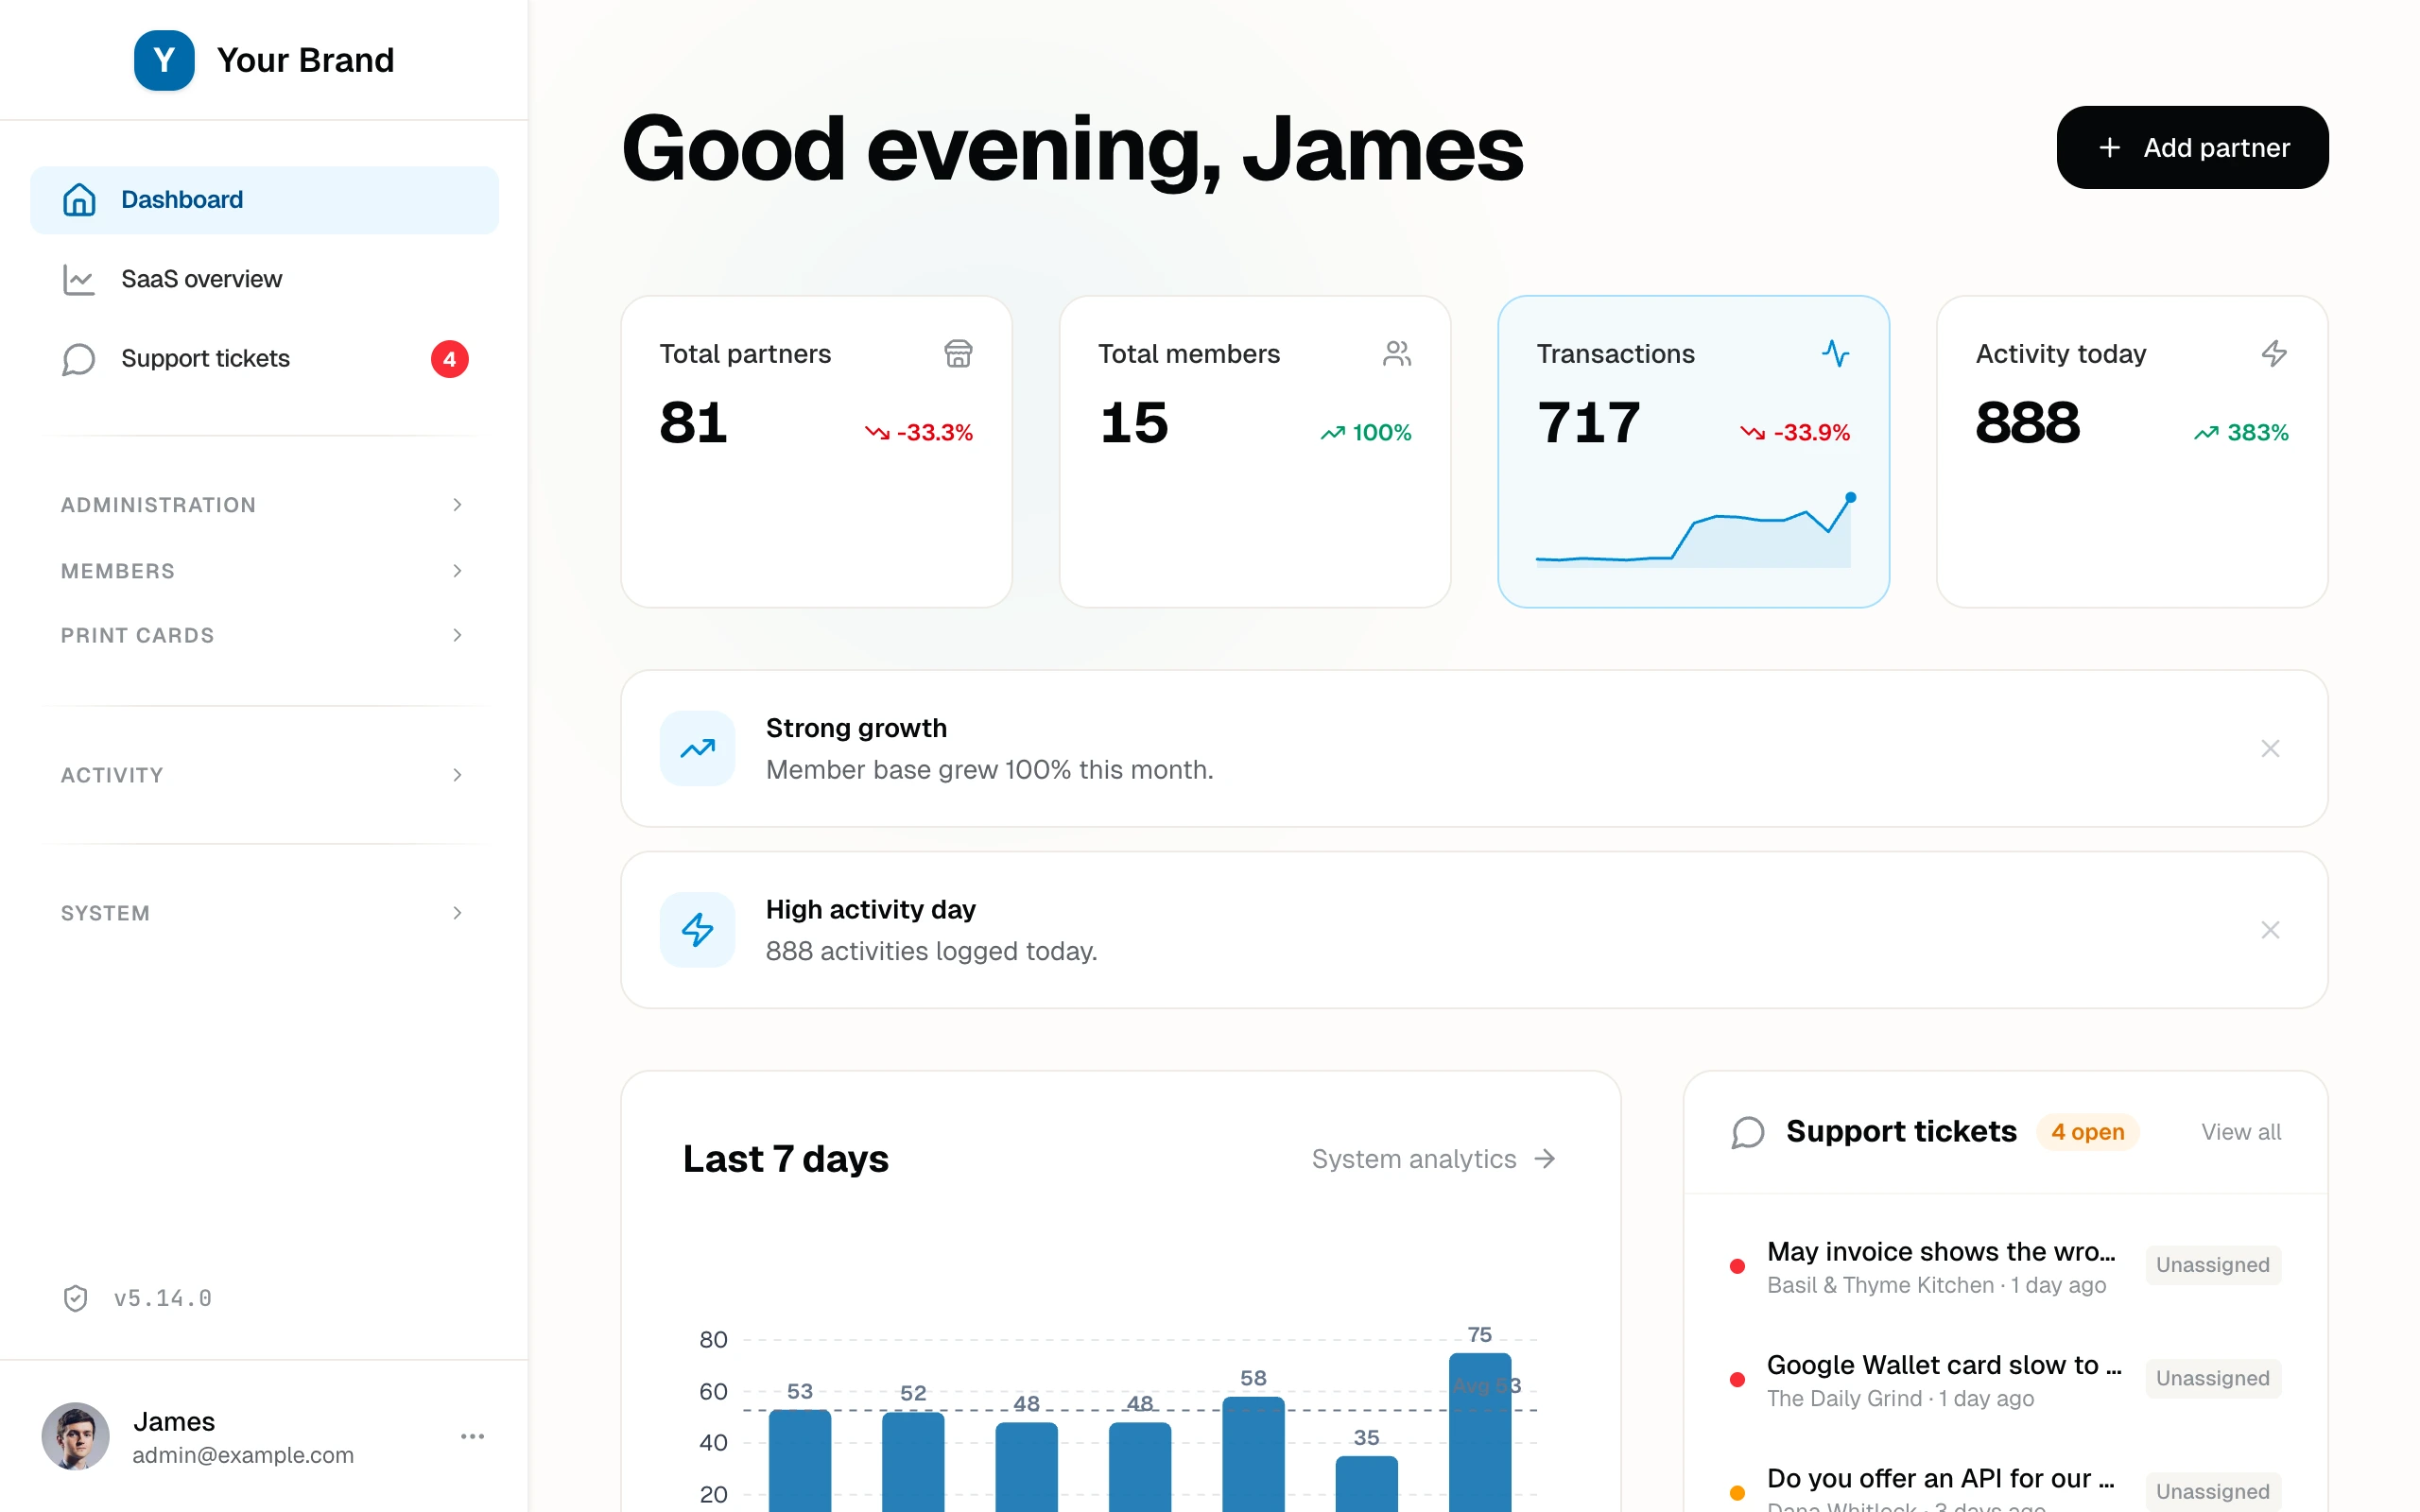
Task: Select the Total partners card
Action: (x=816, y=451)
